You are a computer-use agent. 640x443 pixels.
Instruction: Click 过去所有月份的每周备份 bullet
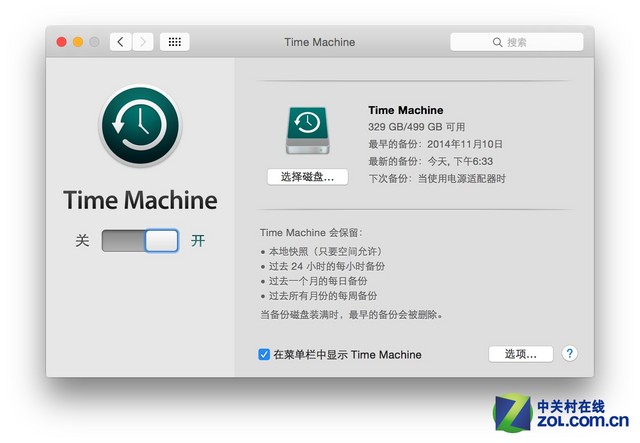coord(319,296)
